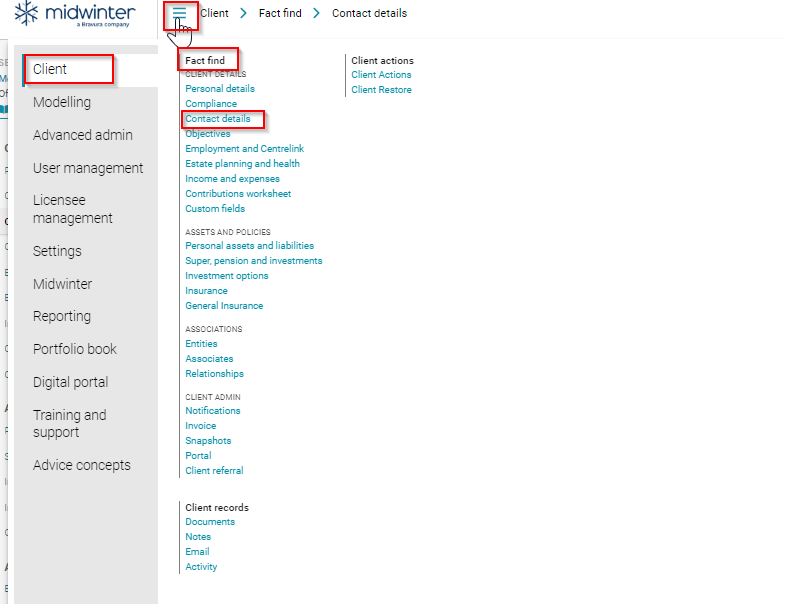Open Estate planning and health link
The height and width of the screenshot is (604, 785).
(x=242, y=164)
